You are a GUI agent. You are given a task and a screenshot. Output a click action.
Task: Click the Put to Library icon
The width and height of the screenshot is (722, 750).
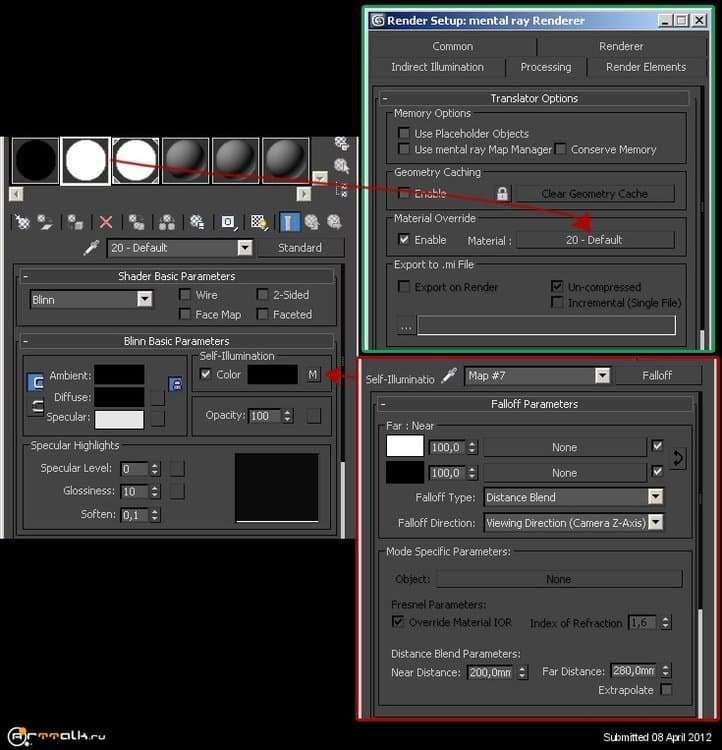click(x=197, y=222)
